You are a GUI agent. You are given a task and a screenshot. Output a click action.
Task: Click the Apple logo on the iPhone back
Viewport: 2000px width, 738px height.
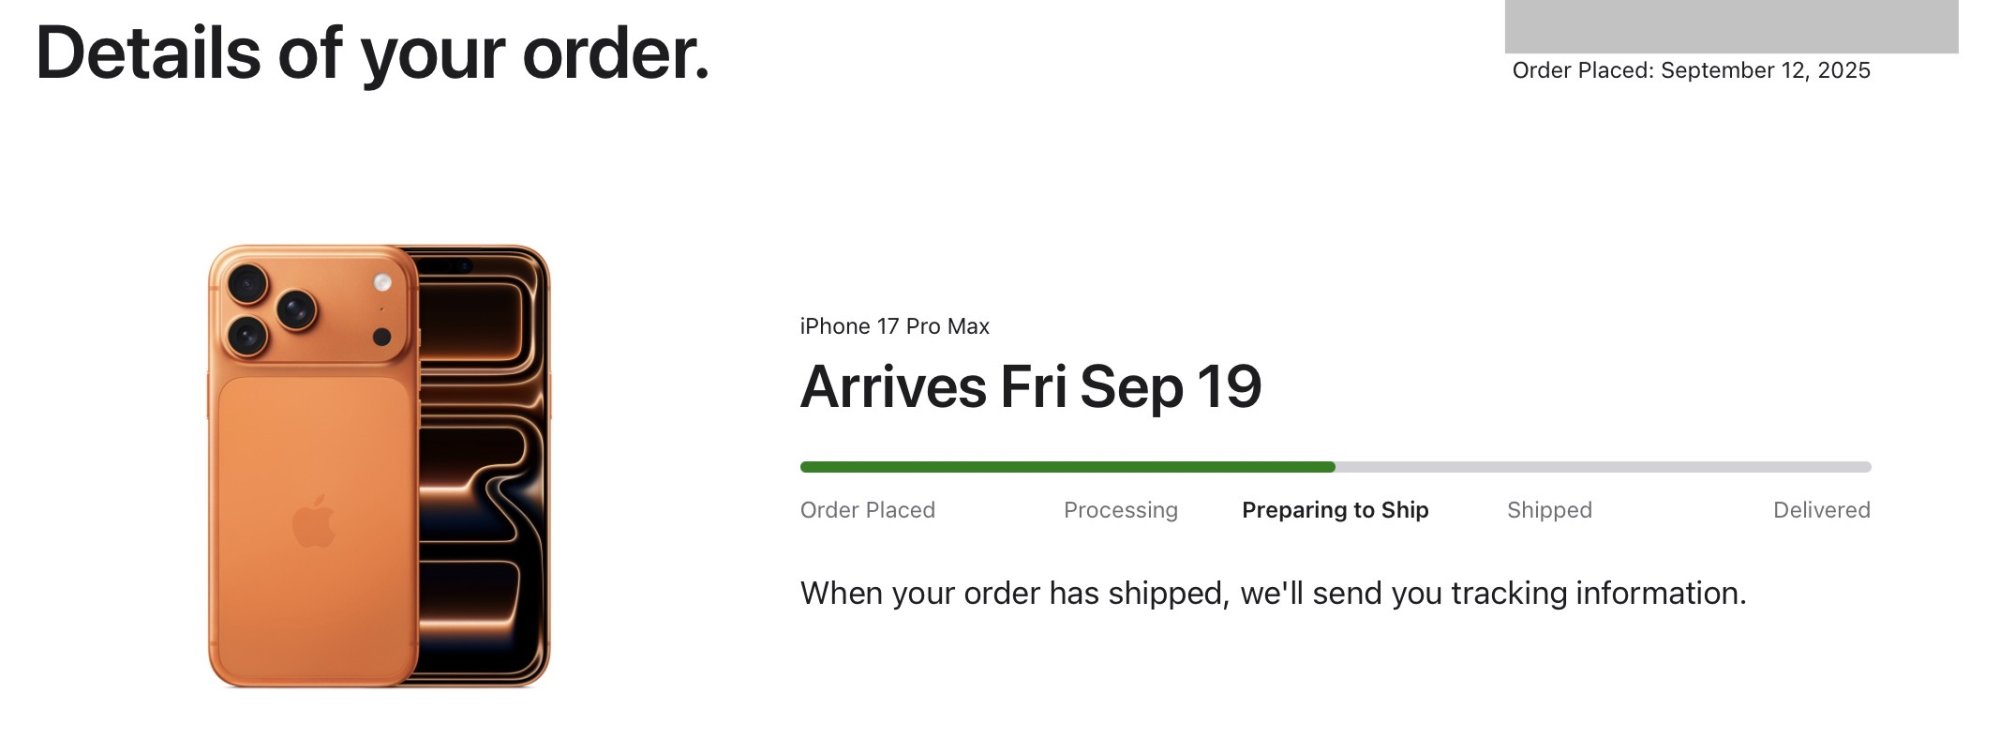(314, 521)
